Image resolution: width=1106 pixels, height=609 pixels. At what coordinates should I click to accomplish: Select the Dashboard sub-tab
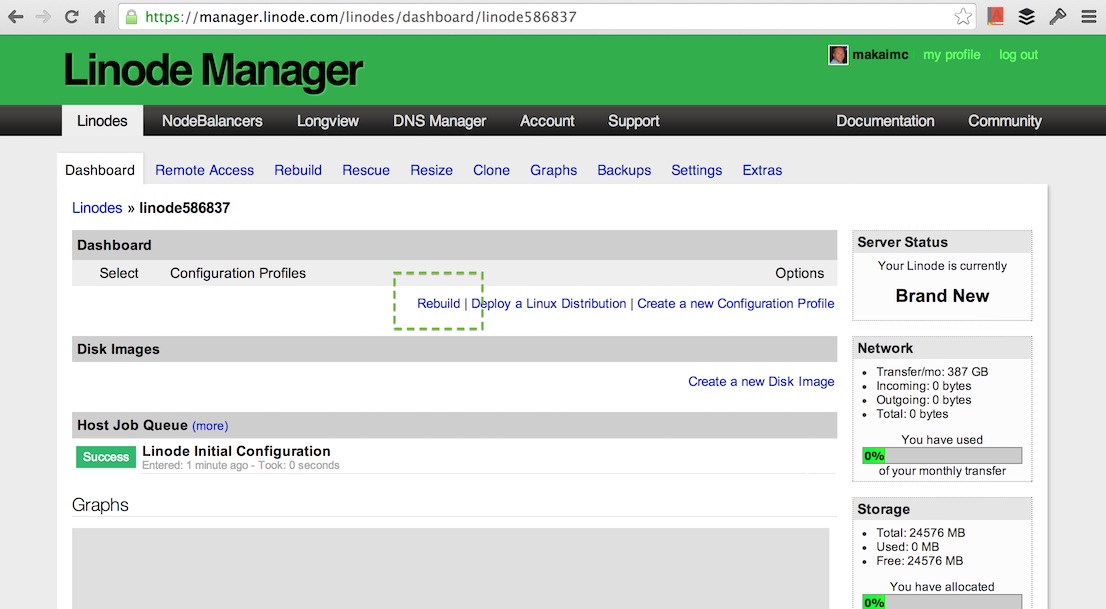pyautogui.click(x=100, y=170)
